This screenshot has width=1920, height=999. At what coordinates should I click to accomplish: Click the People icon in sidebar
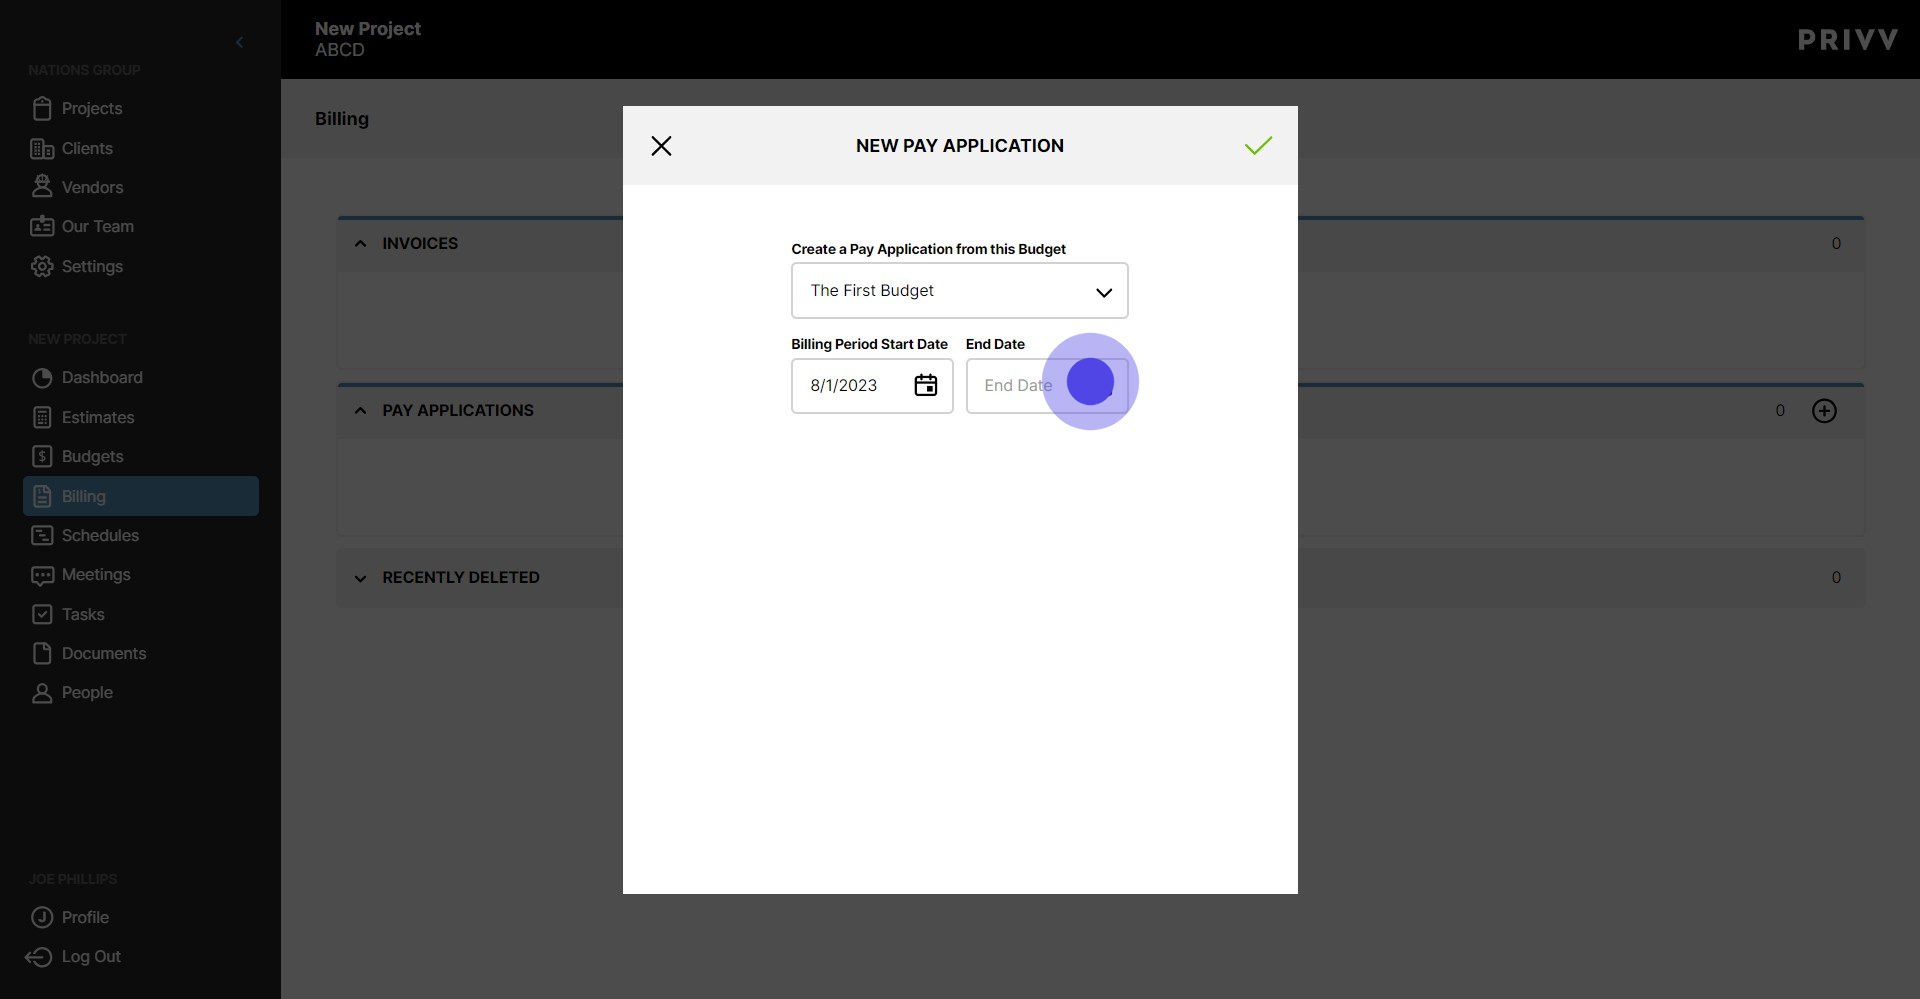coord(42,693)
